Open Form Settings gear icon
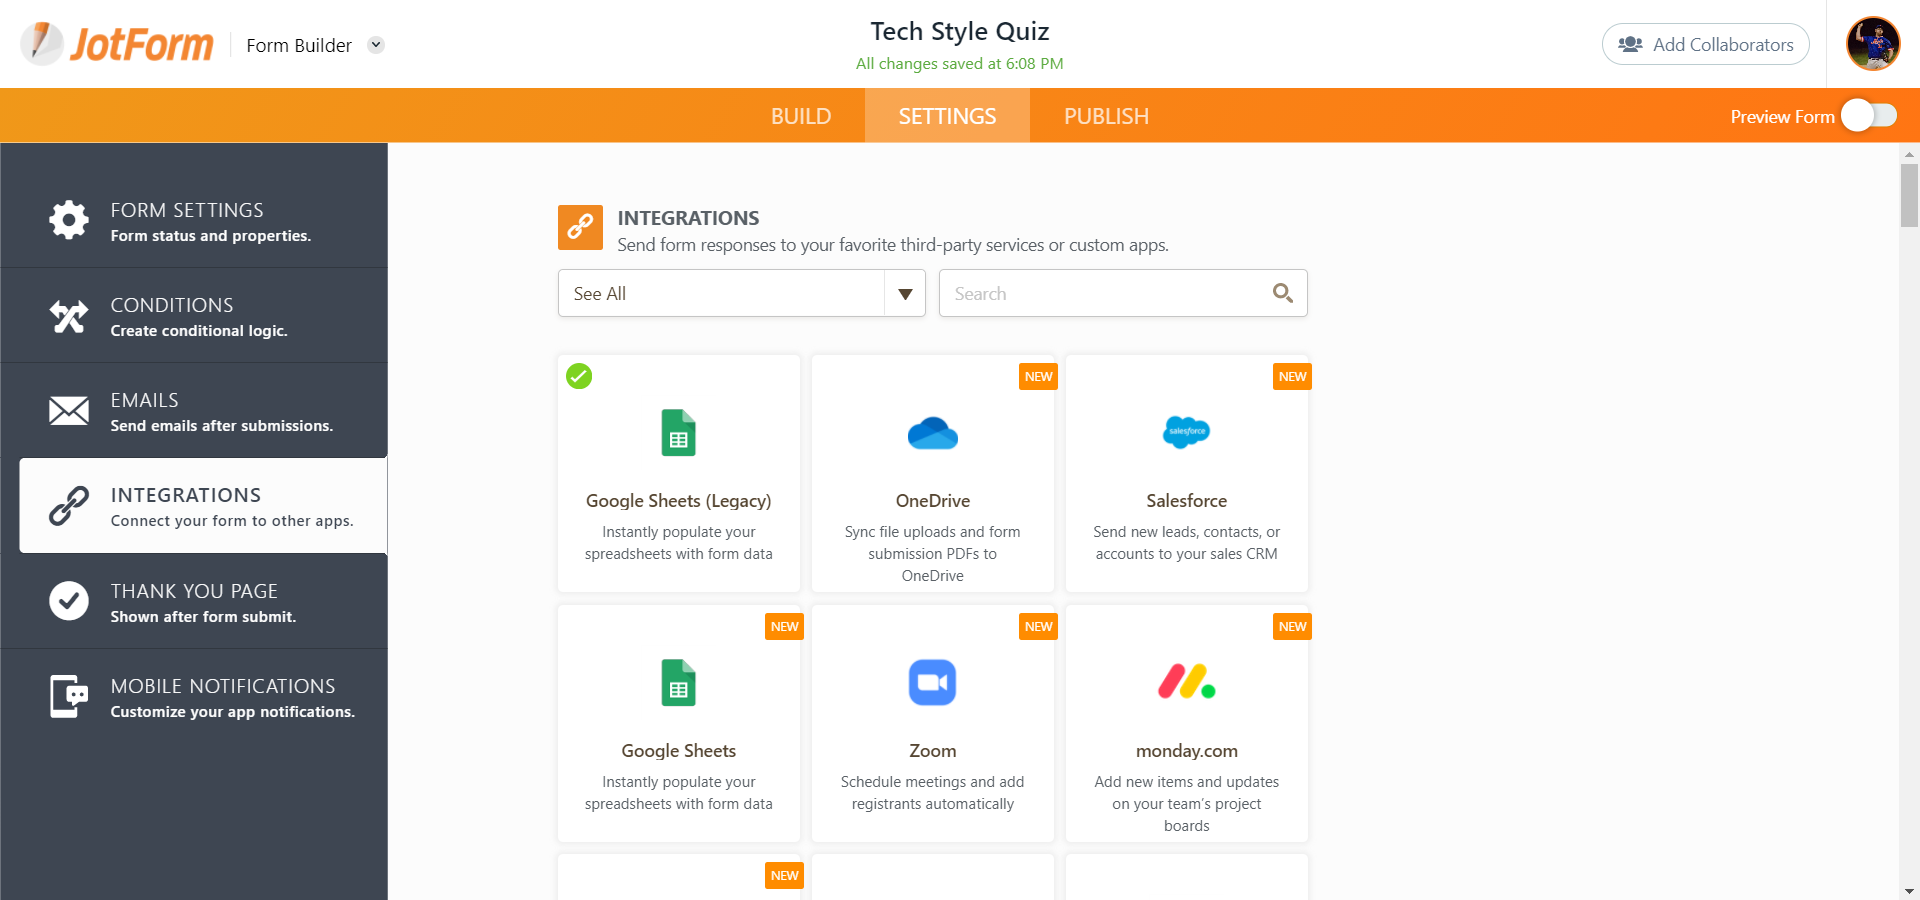 (69, 220)
